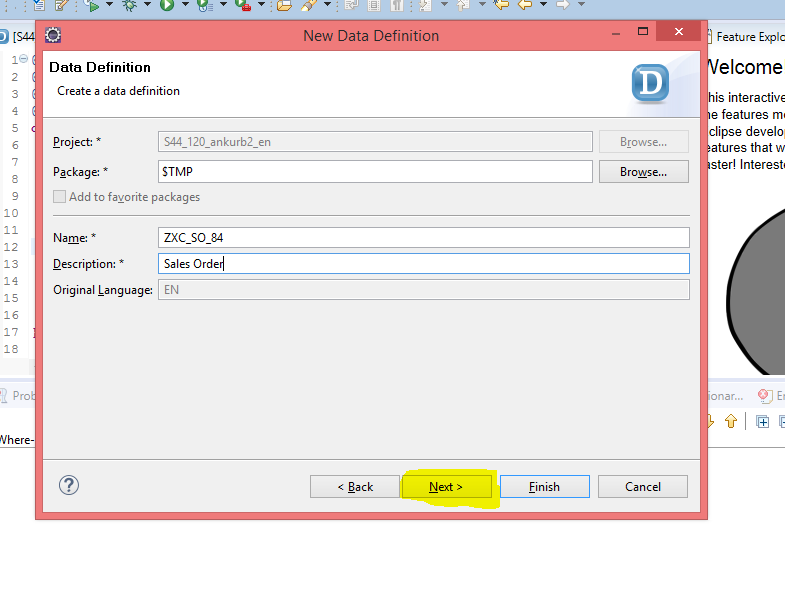Image resolution: width=785 pixels, height=597 pixels.
Task: Go to previous page with Back button
Action: [355, 487]
